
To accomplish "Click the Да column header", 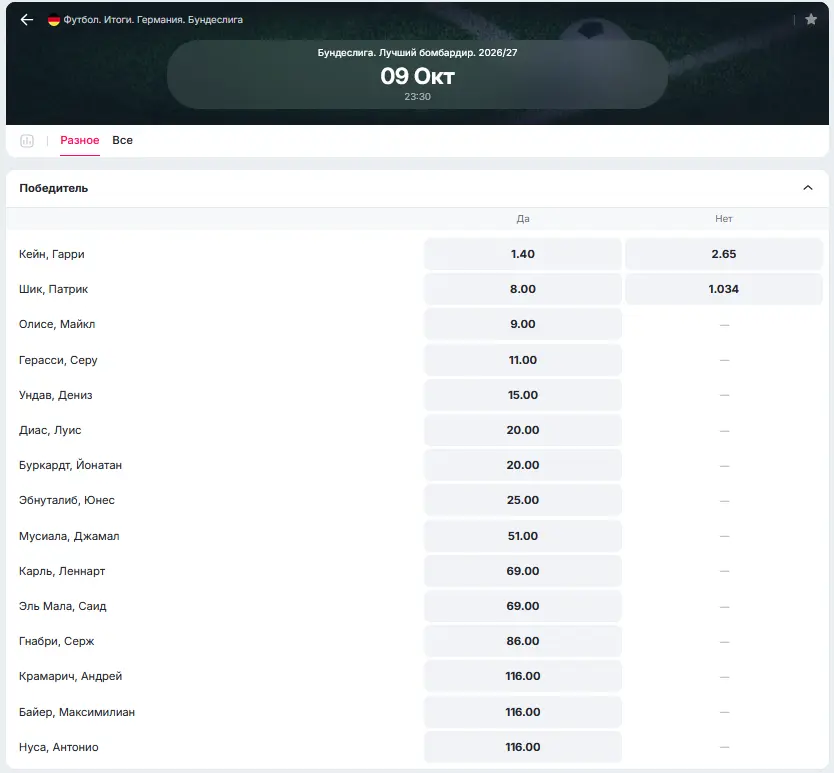I will [x=523, y=219].
